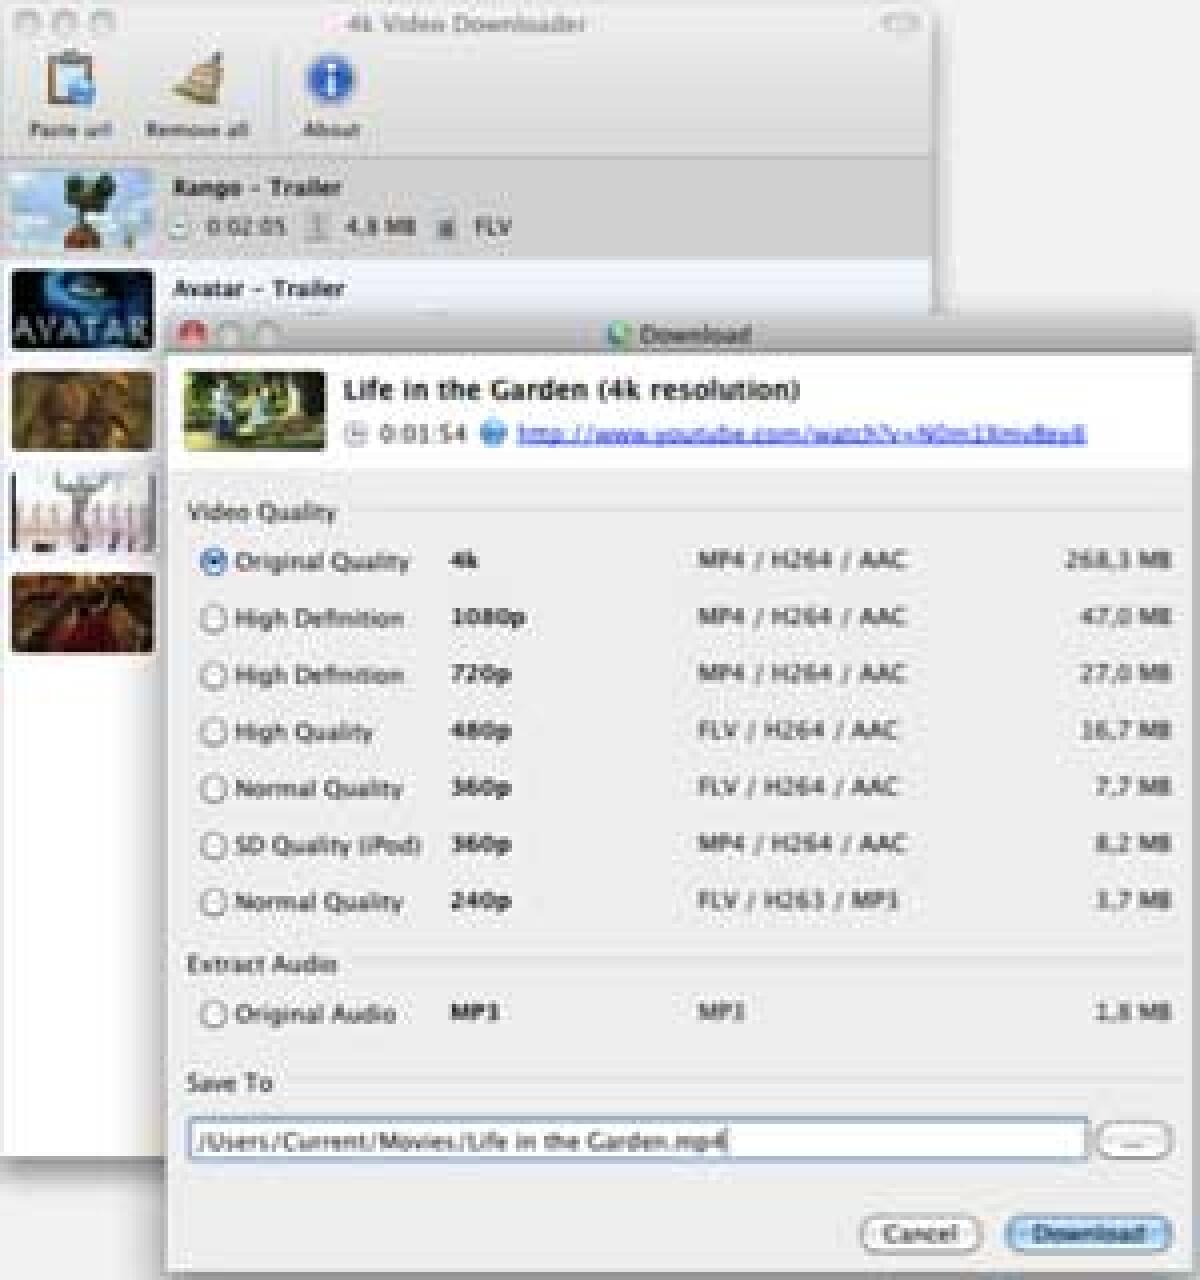The width and height of the screenshot is (1200, 1280).
Task: Select High Definition 720p option
Action: [x=213, y=675]
